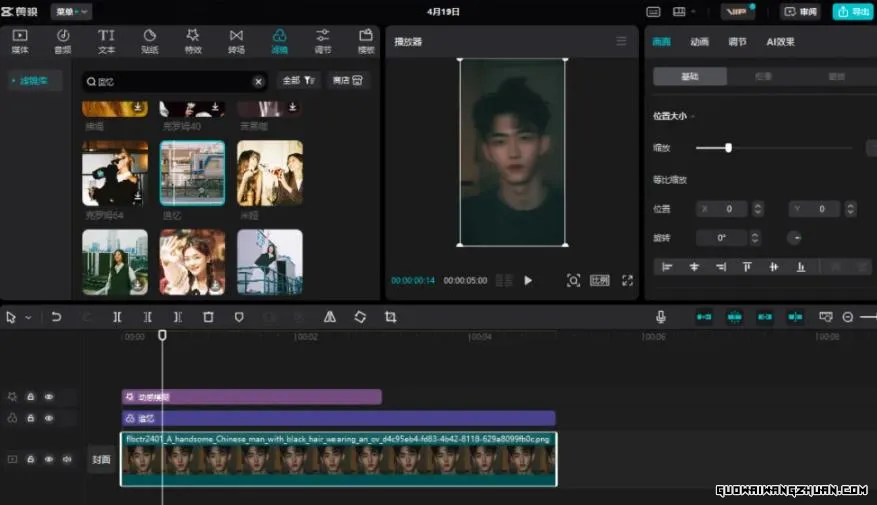
Task: Open the layout switch dropdown
Action: coord(683,11)
